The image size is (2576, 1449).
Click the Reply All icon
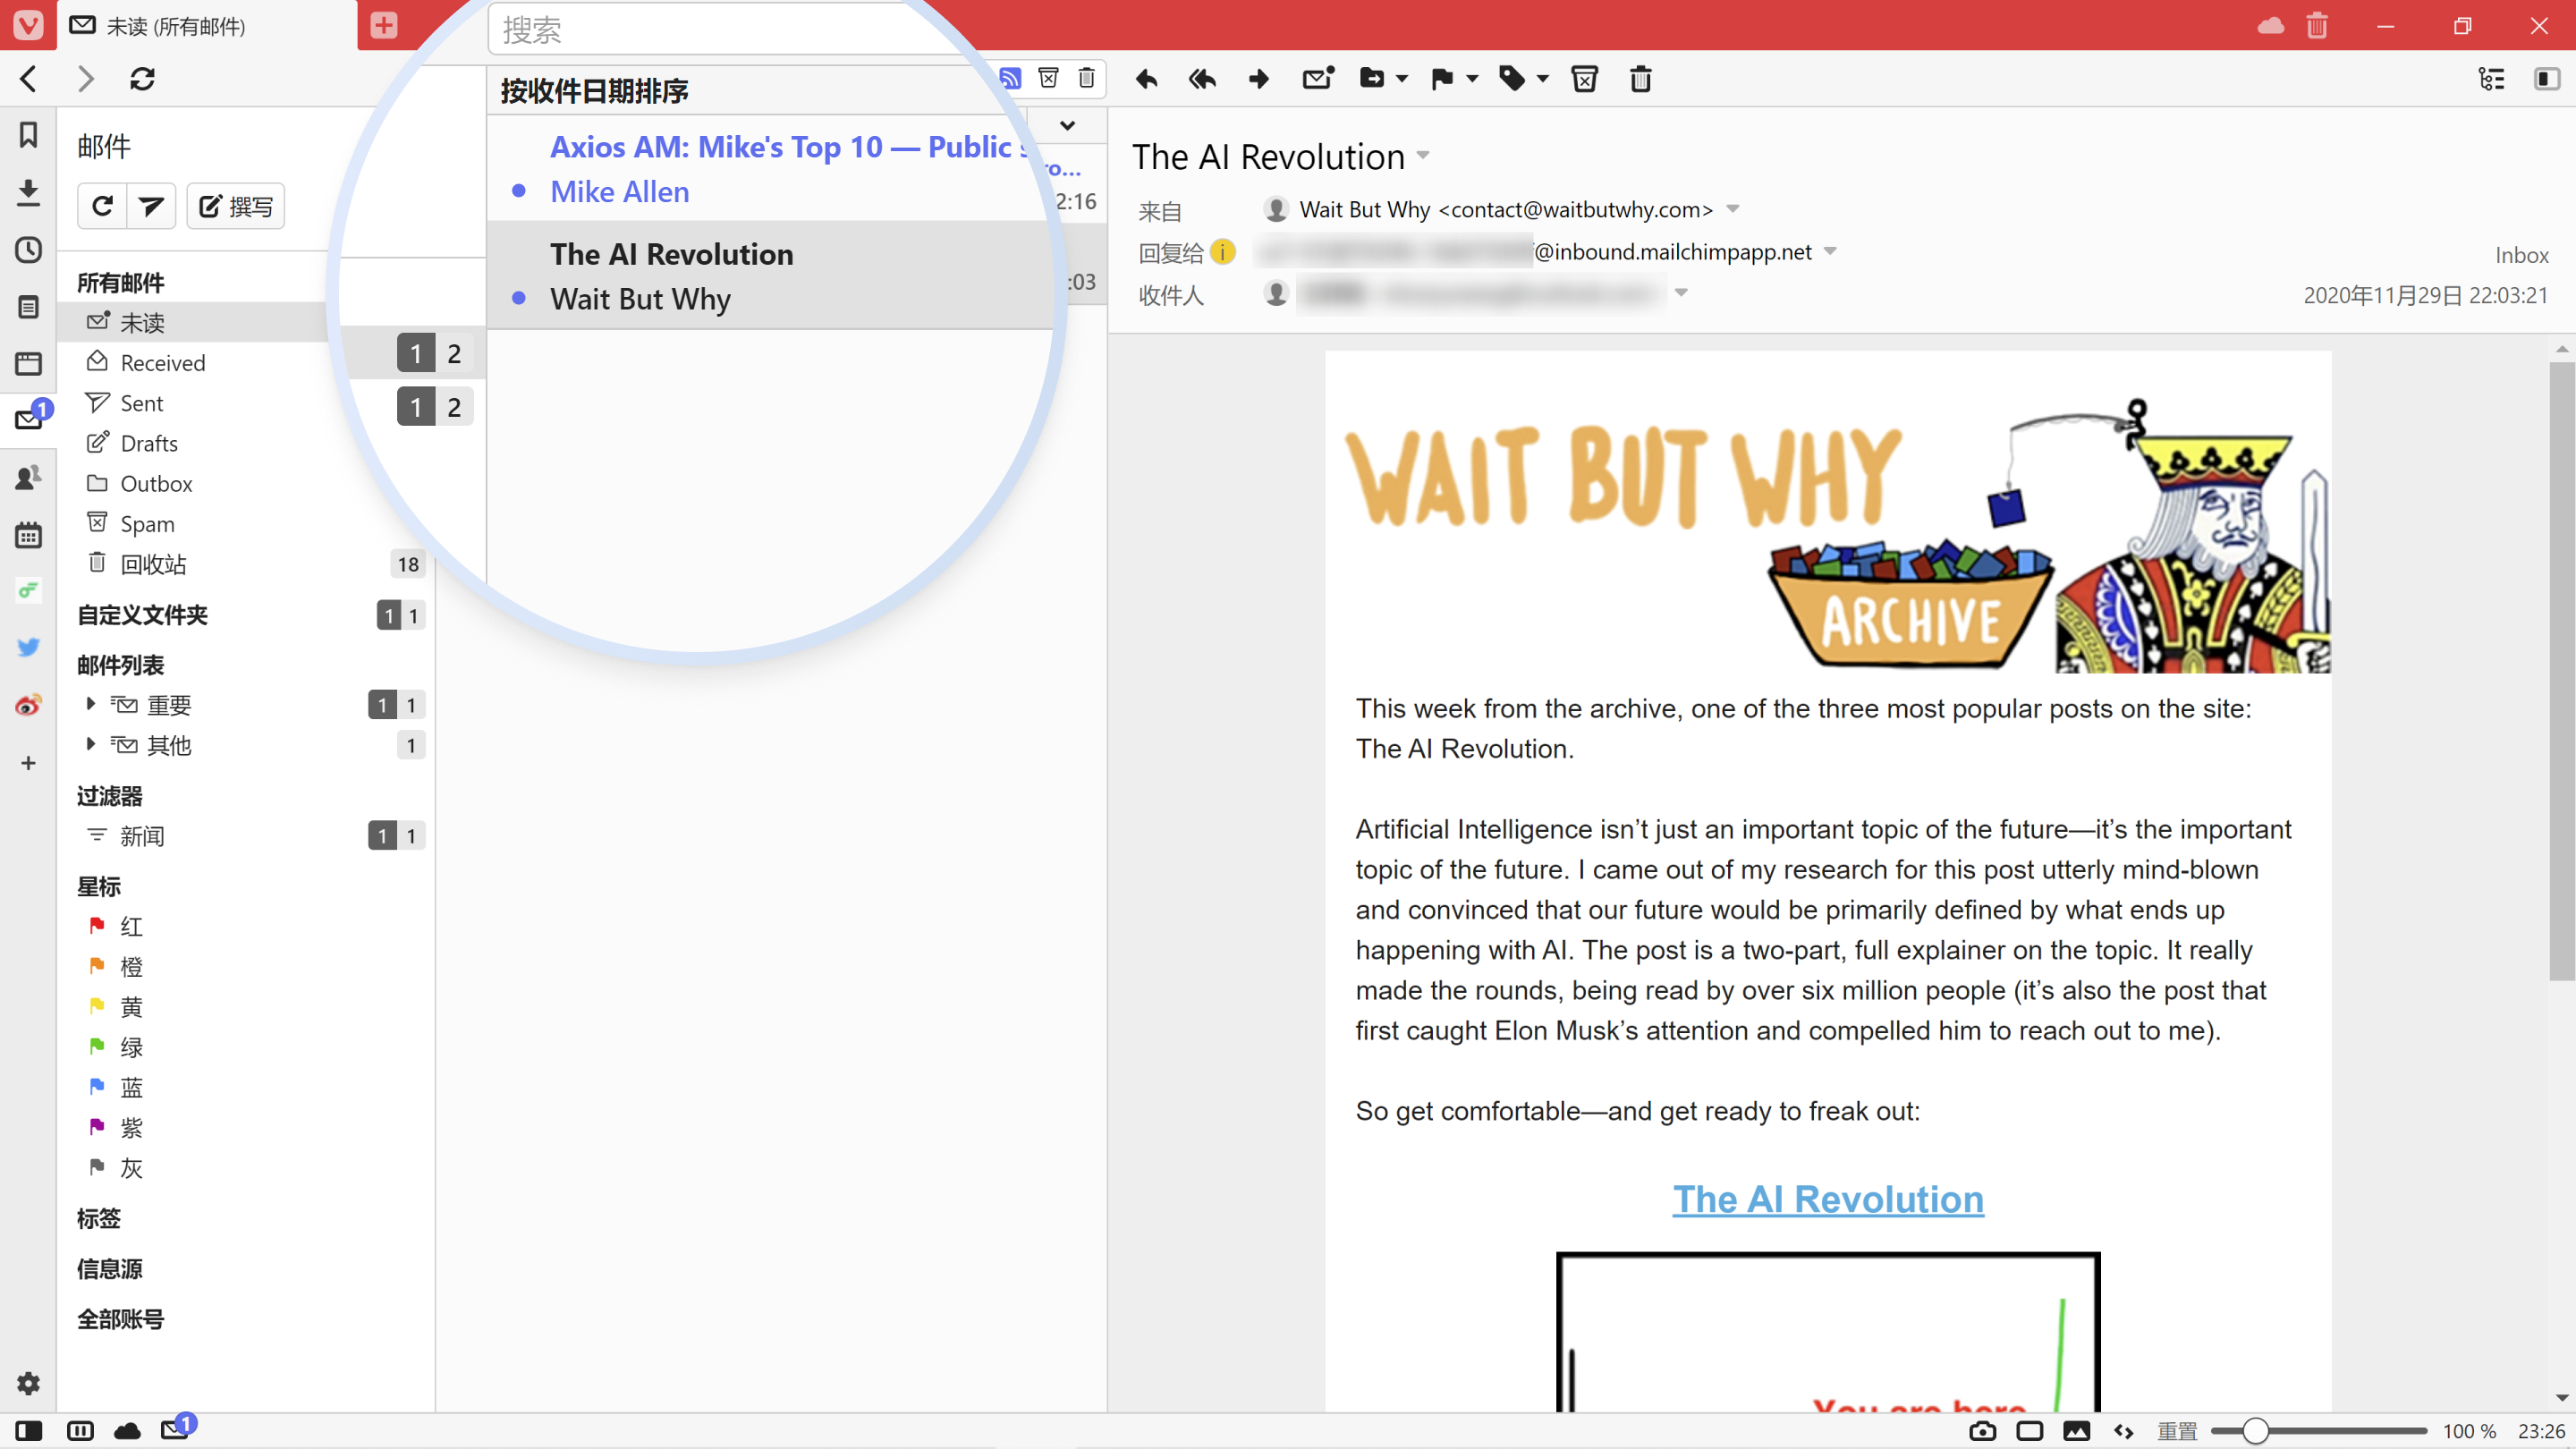(x=1202, y=79)
